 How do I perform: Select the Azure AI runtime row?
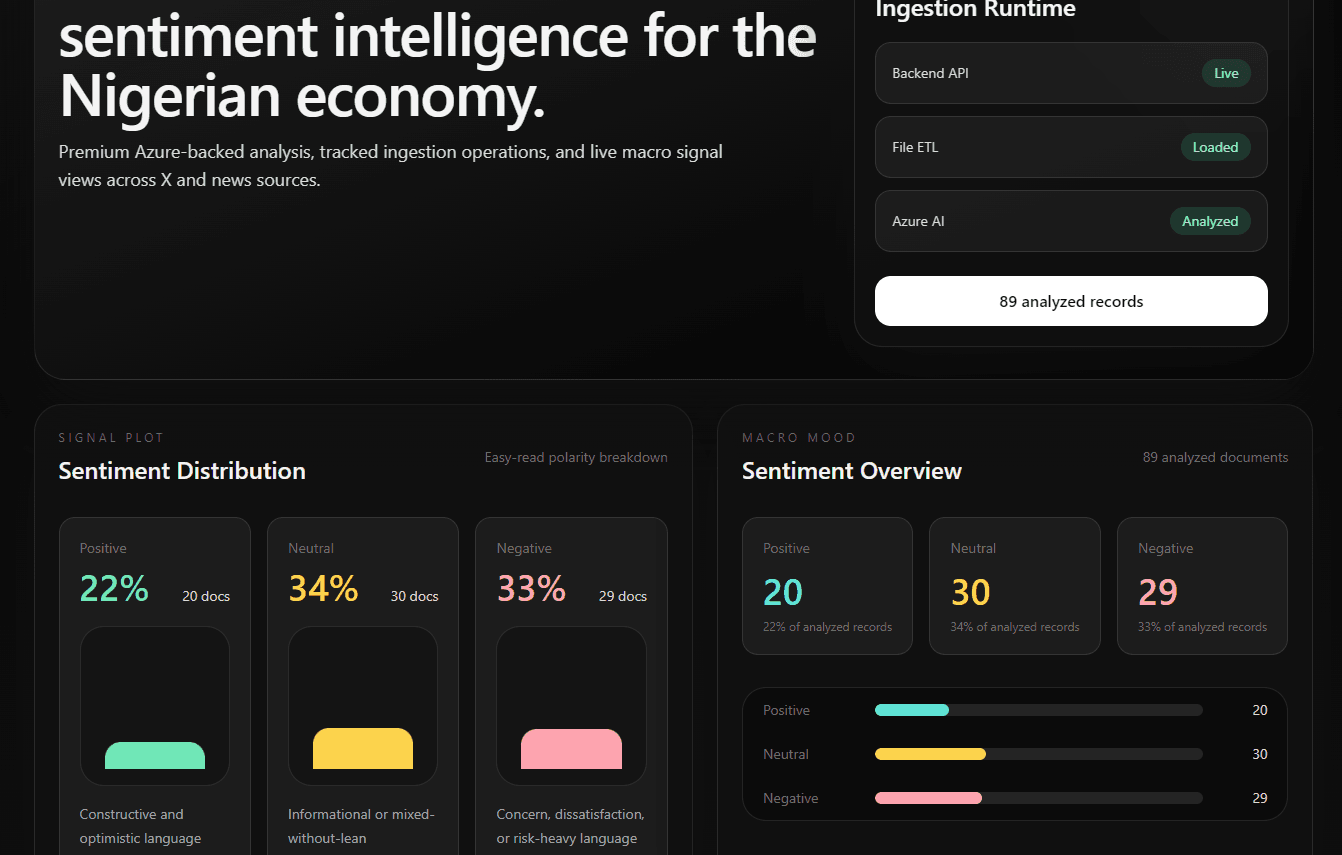pyautogui.click(x=1071, y=221)
